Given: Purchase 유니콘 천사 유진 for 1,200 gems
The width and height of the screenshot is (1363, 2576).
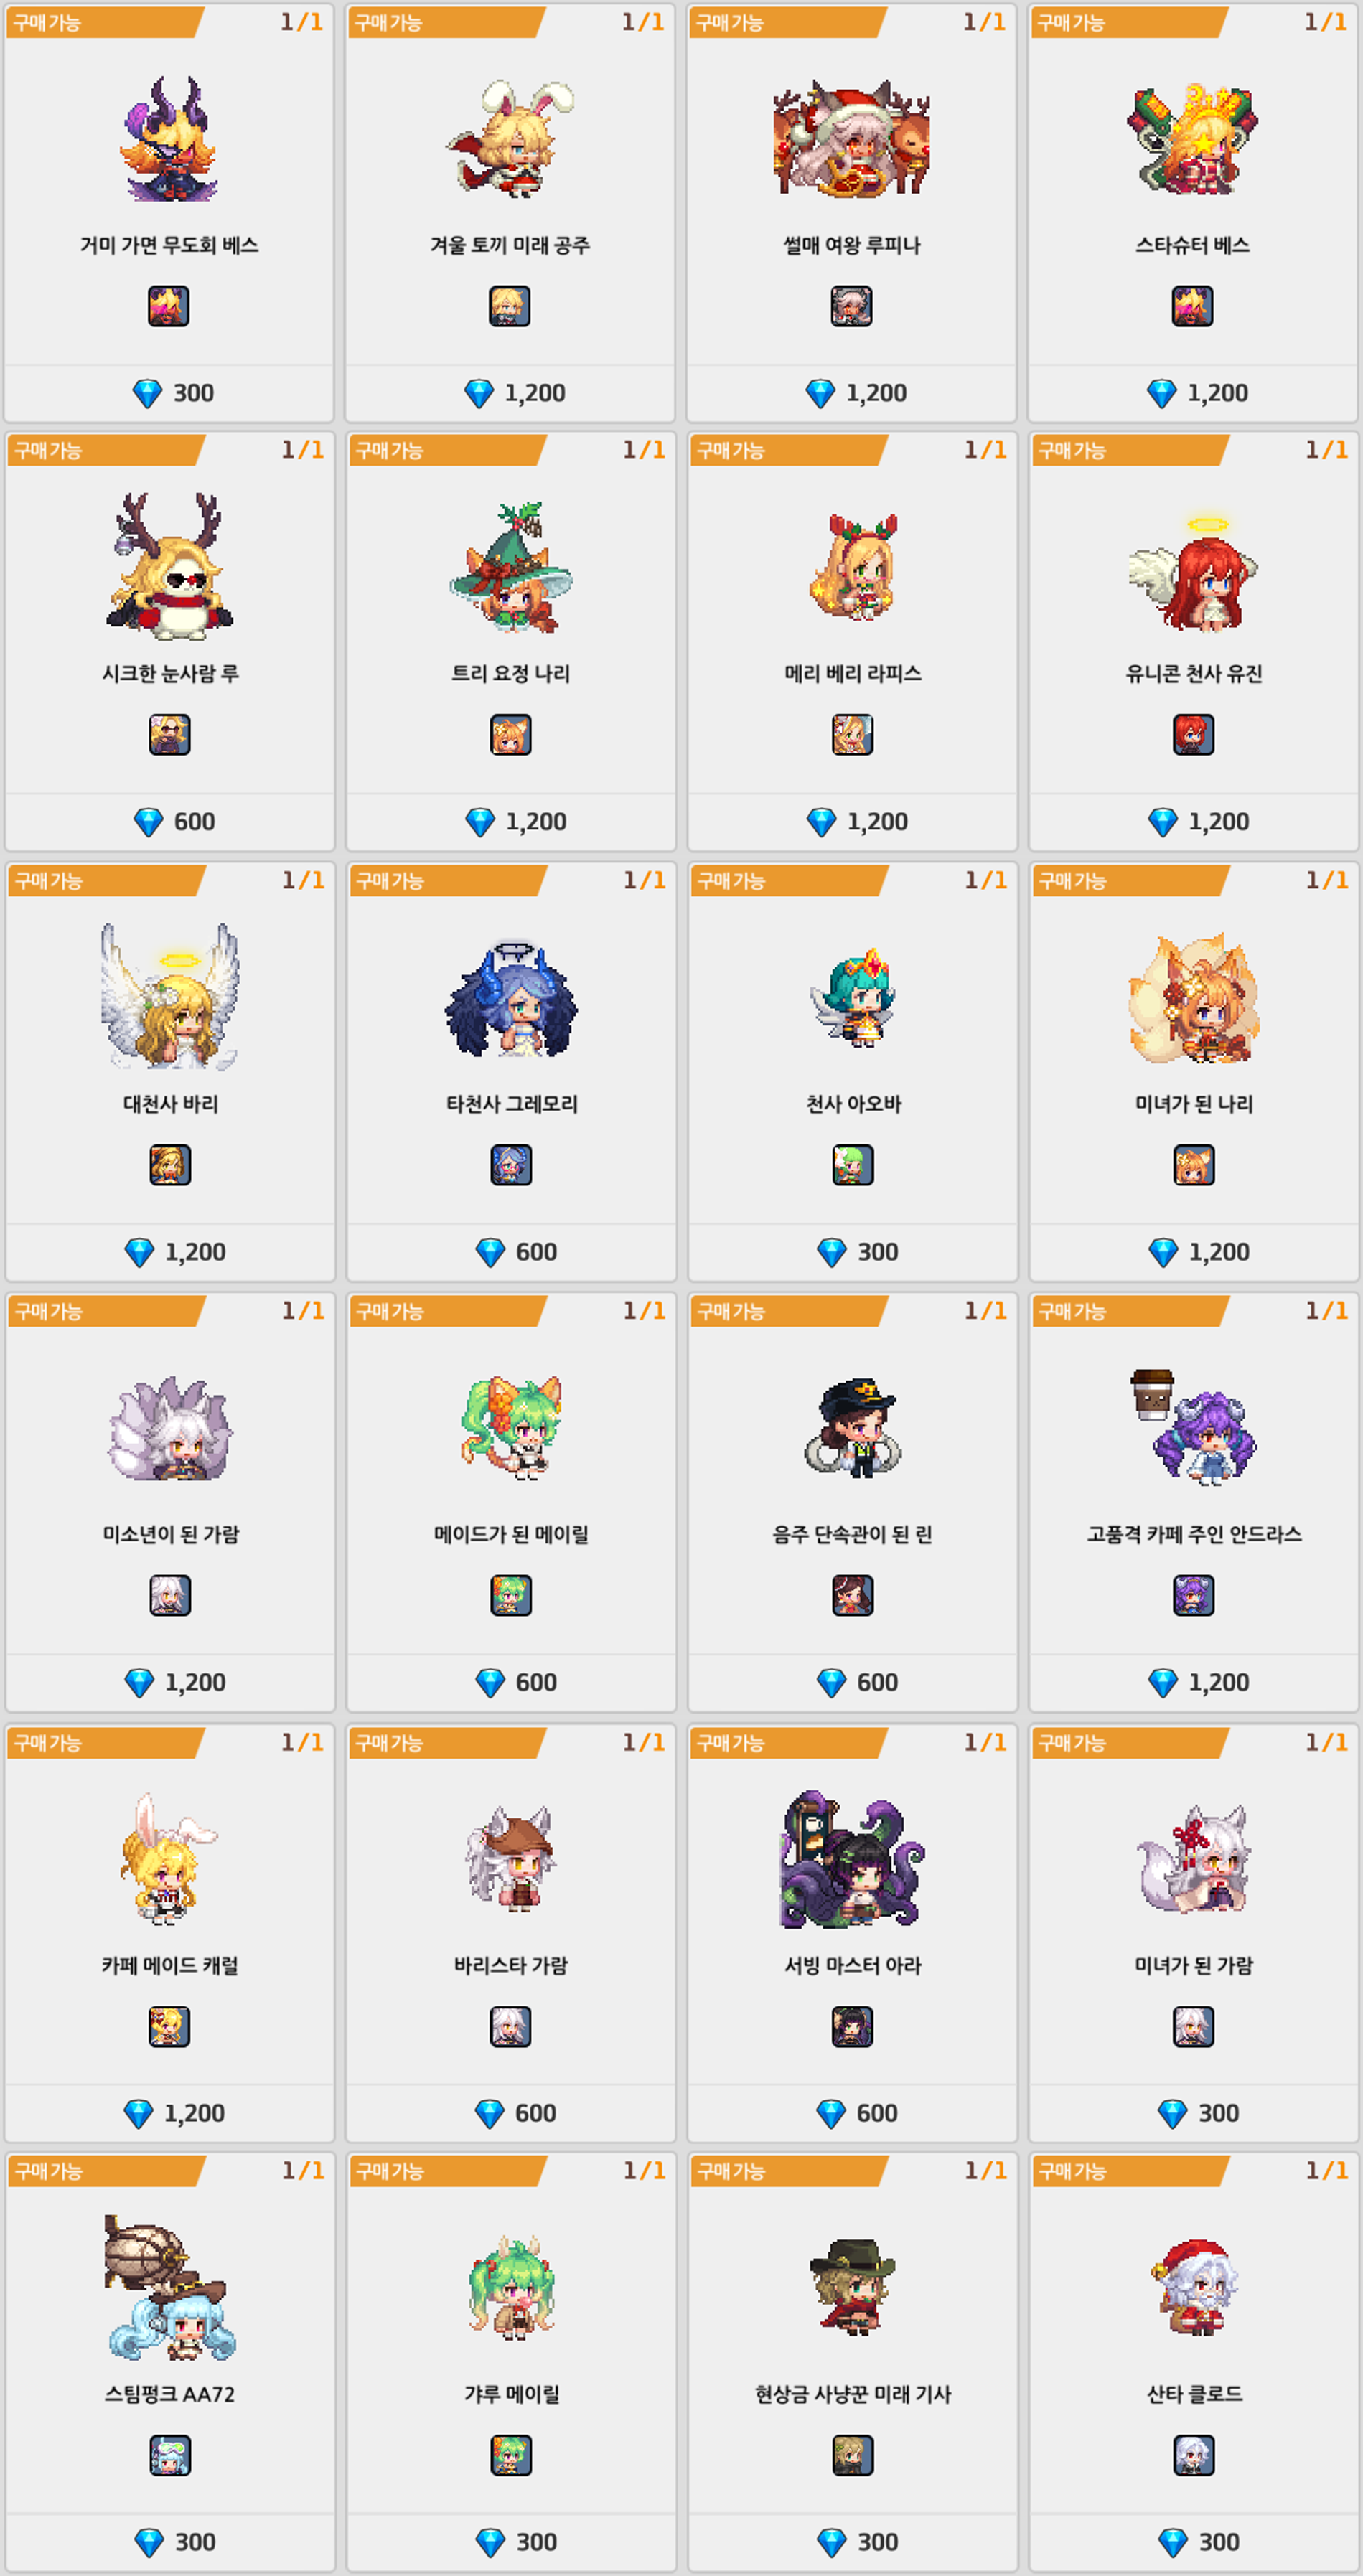Looking at the screenshot, I should pyautogui.click(x=1194, y=822).
